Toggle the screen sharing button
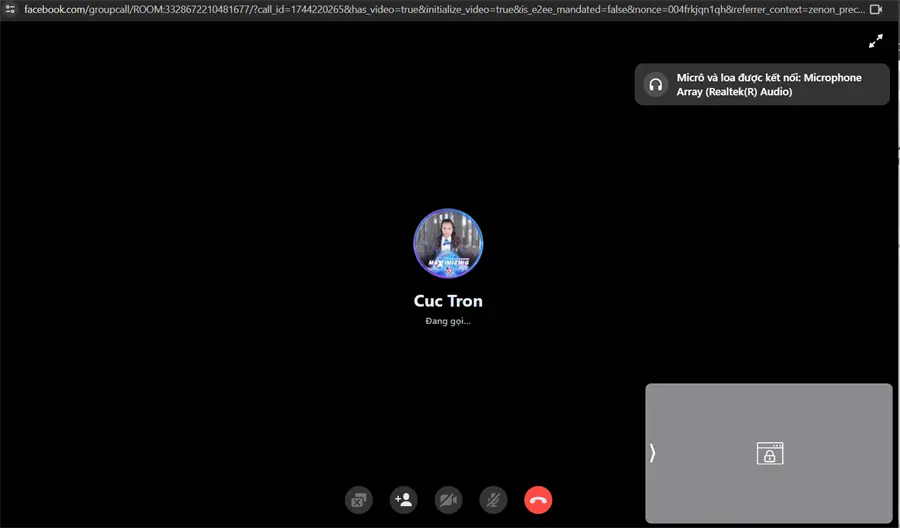The width and height of the screenshot is (900, 528). (x=359, y=500)
